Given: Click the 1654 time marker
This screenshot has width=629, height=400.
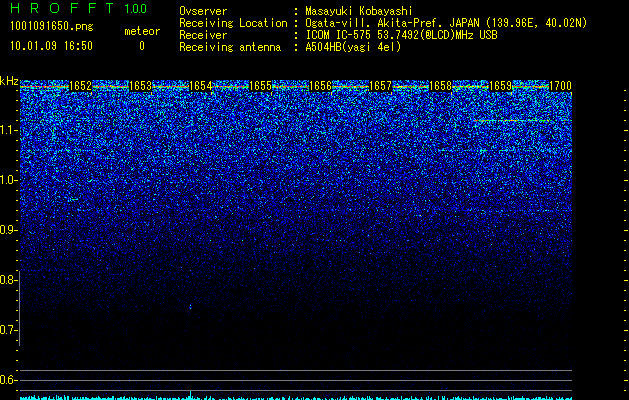Looking at the screenshot, I should [200, 86].
